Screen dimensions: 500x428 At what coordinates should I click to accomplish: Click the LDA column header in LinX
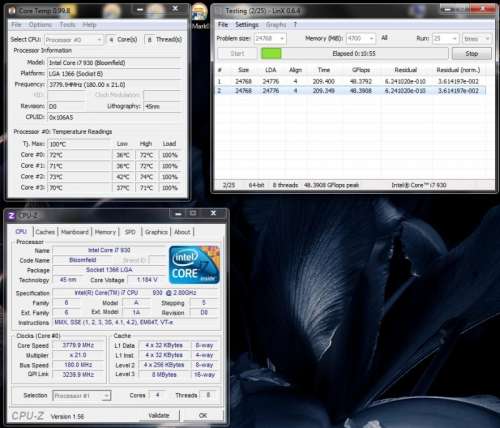click(x=270, y=70)
